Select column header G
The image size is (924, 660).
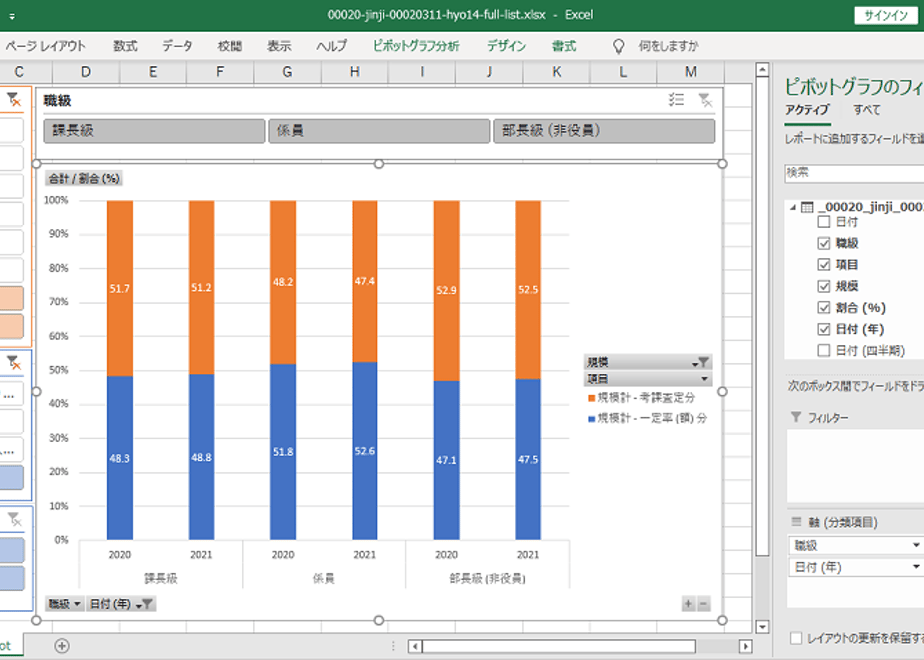coord(288,72)
